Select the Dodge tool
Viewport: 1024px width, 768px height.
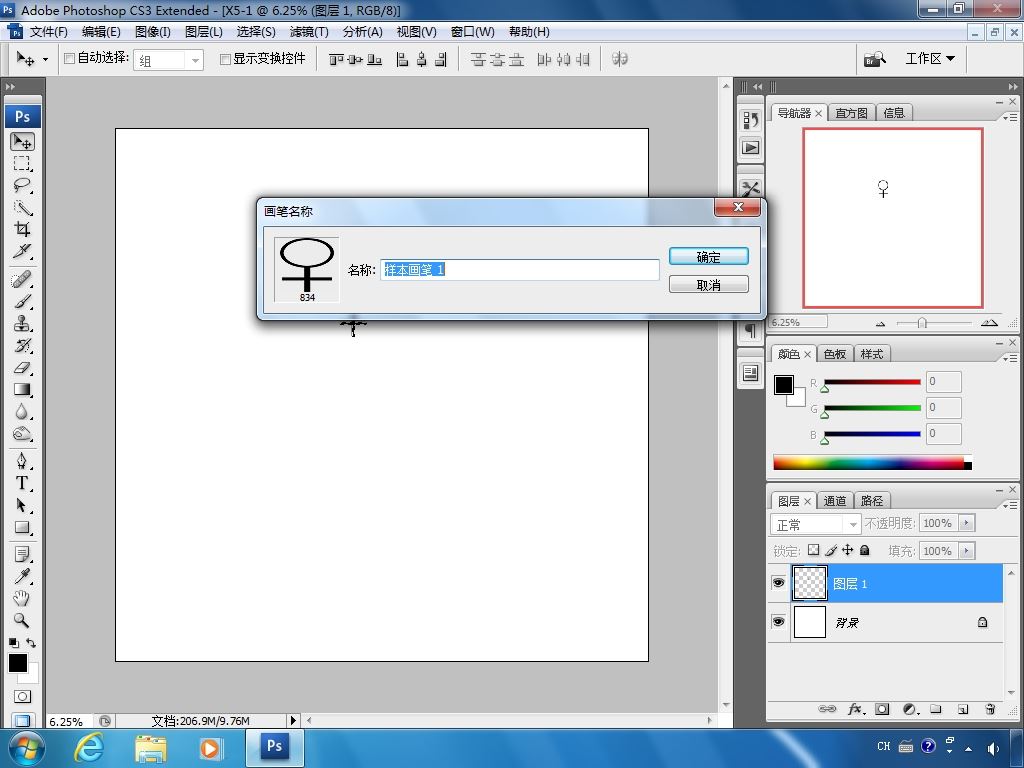tap(22, 434)
